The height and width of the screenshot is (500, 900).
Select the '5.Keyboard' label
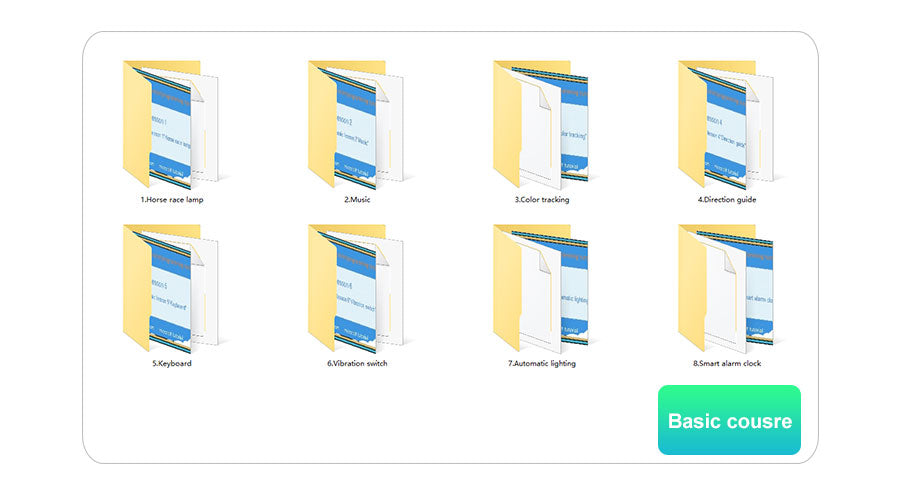[172, 363]
